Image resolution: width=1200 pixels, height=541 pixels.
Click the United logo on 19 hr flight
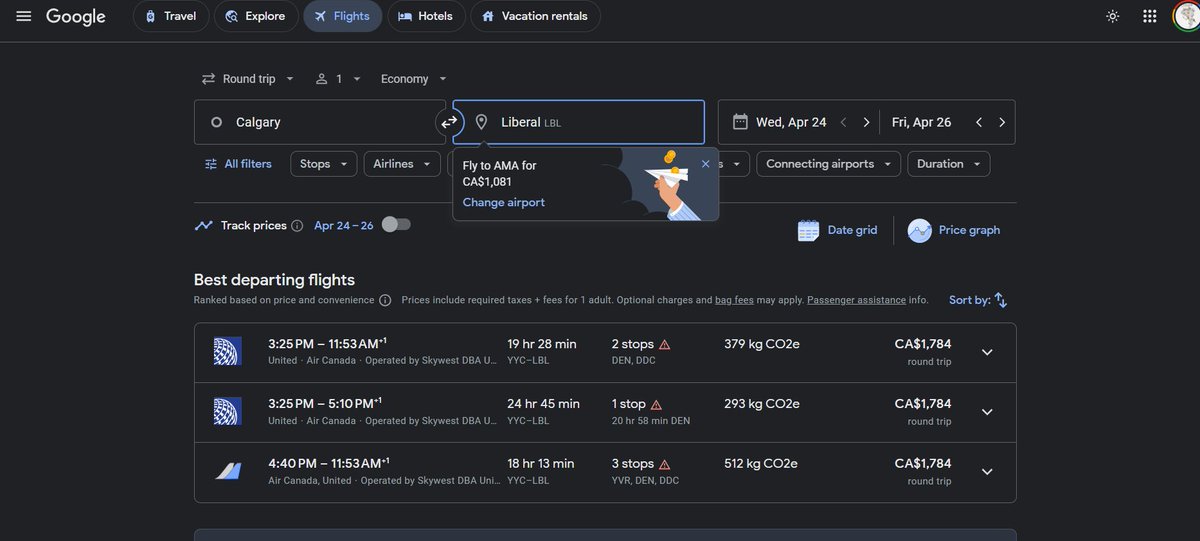(228, 351)
